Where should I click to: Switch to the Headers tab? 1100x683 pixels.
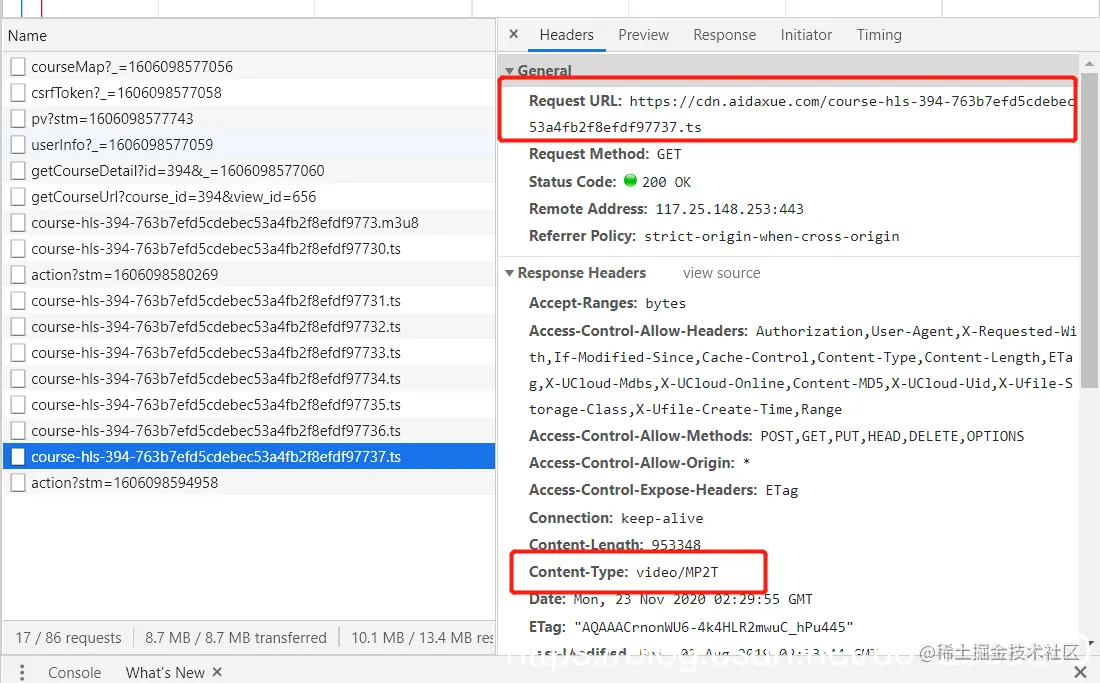pyautogui.click(x=566, y=35)
